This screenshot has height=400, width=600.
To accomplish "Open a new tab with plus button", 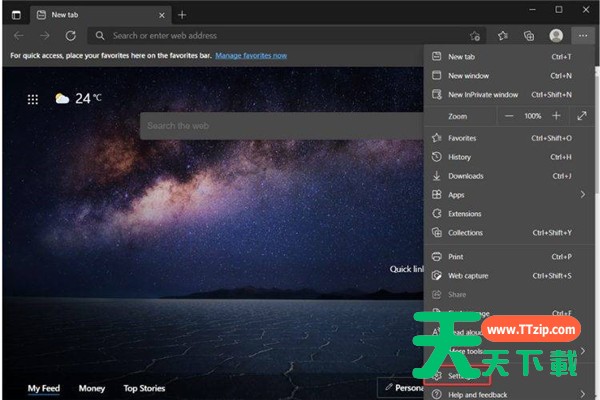I will 182,15.
